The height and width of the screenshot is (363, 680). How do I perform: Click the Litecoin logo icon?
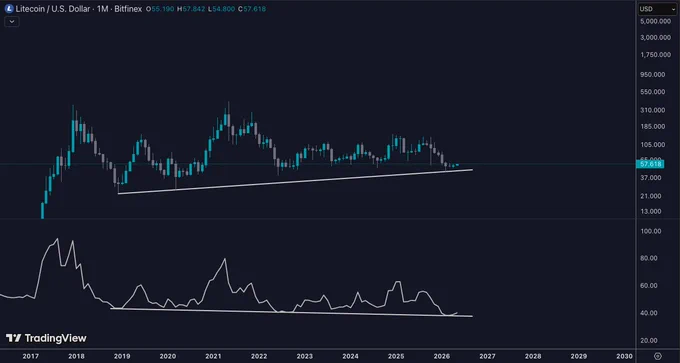[9, 9]
